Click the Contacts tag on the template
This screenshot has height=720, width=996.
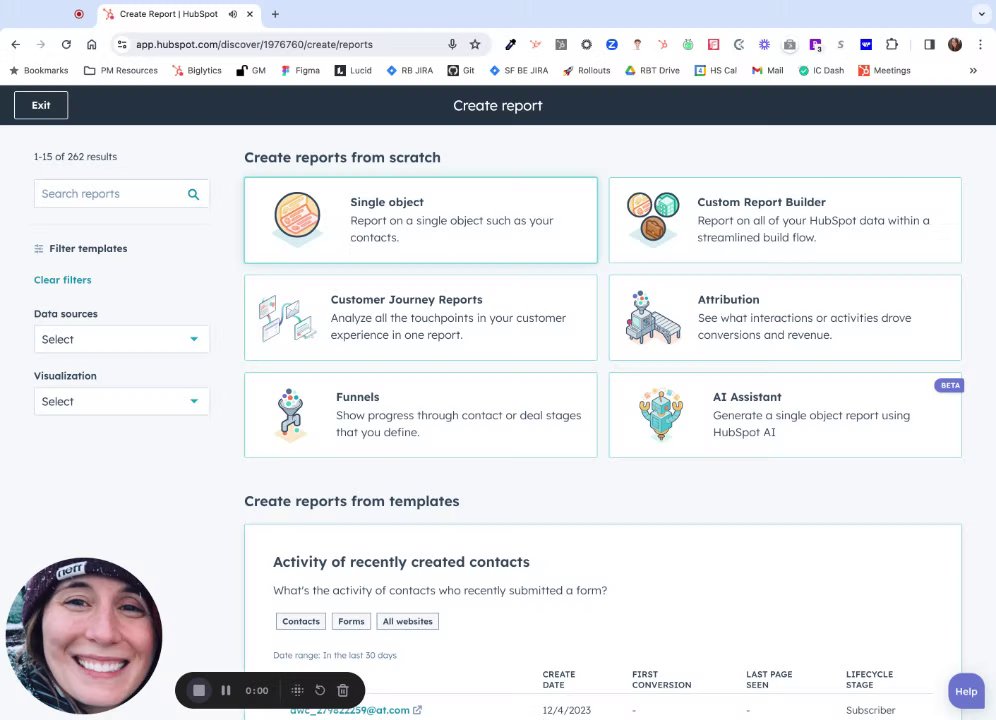[301, 622]
